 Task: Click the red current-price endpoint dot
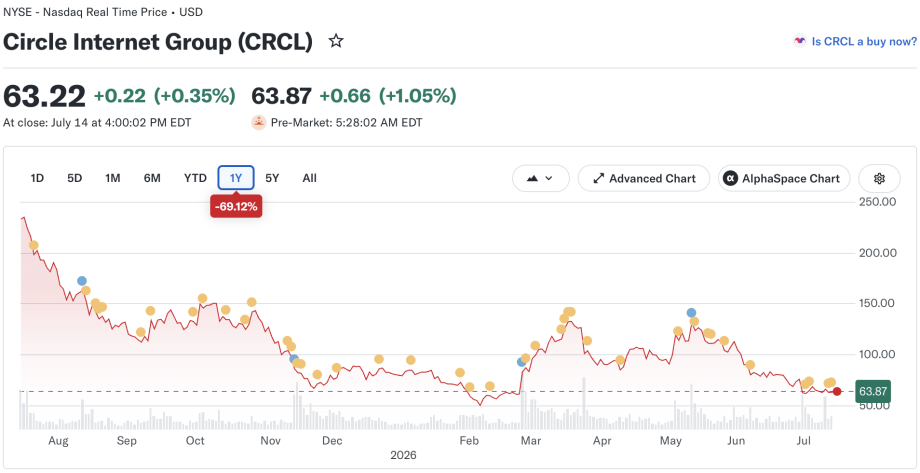coord(837,391)
